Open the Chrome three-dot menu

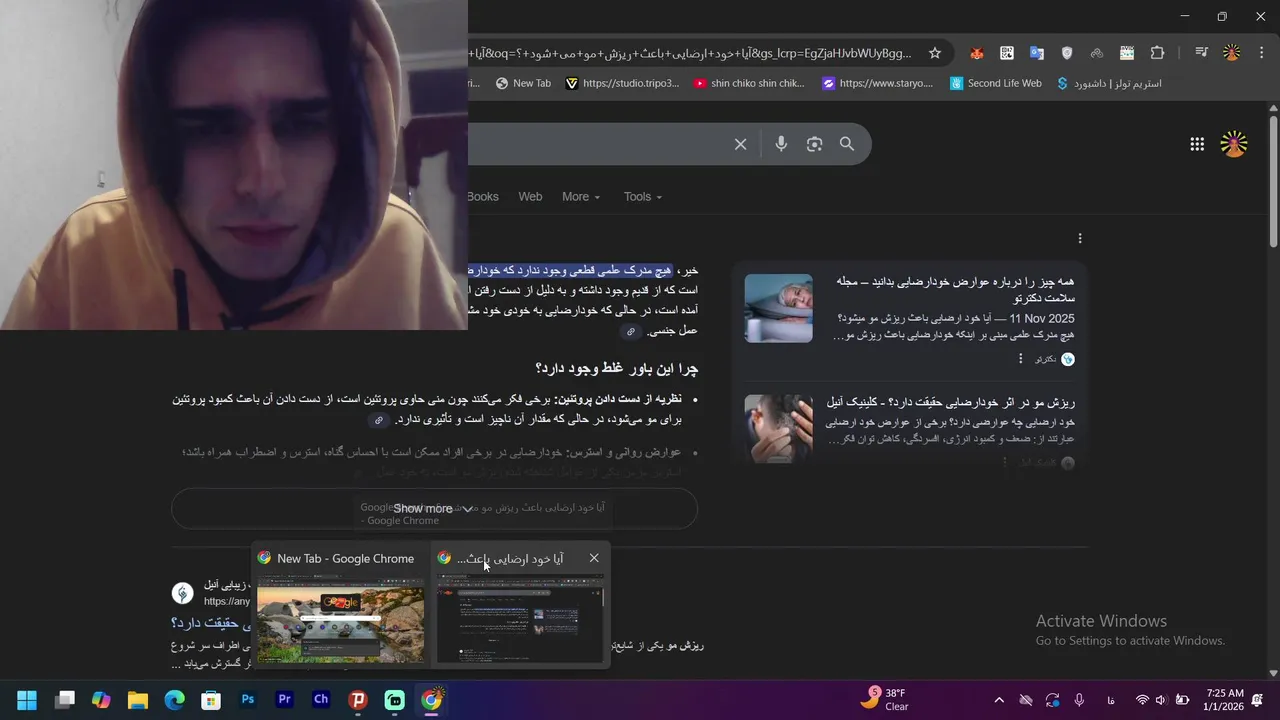(1261, 53)
